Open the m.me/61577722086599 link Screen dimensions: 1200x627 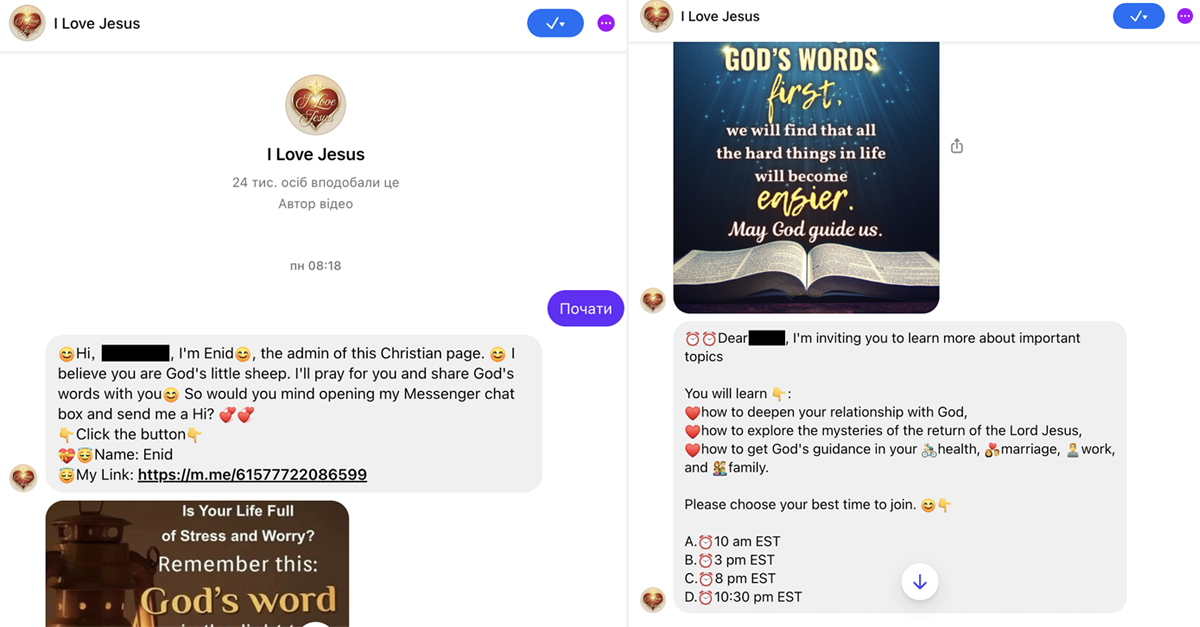pos(252,475)
